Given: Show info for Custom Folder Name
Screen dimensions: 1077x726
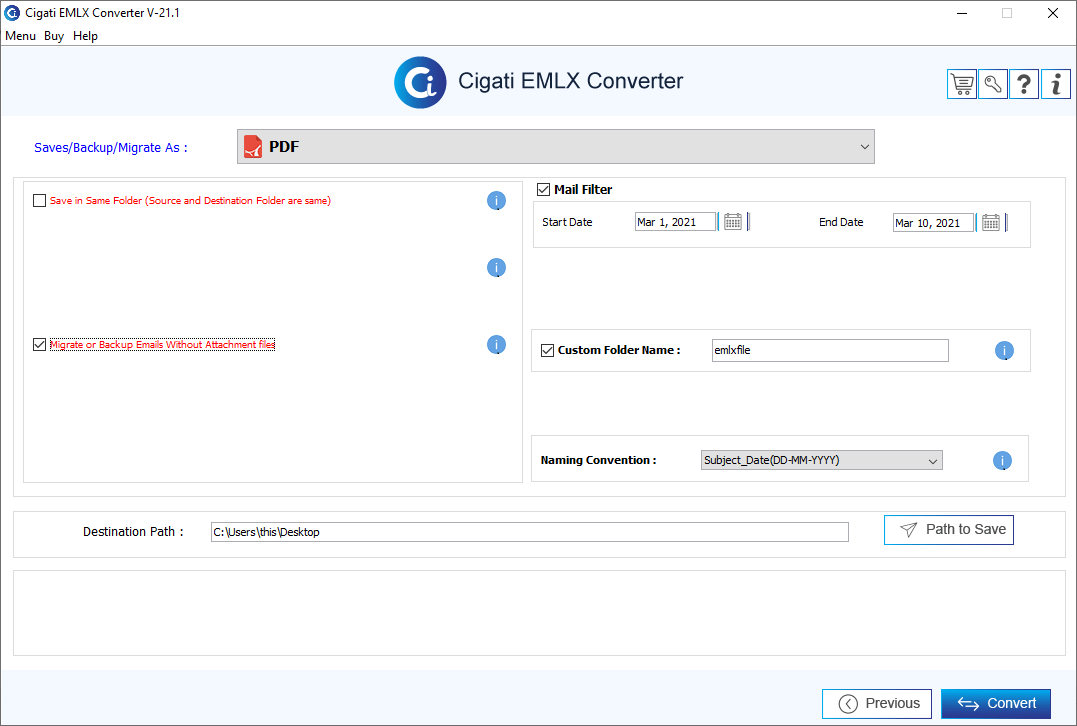Looking at the screenshot, I should [1004, 351].
